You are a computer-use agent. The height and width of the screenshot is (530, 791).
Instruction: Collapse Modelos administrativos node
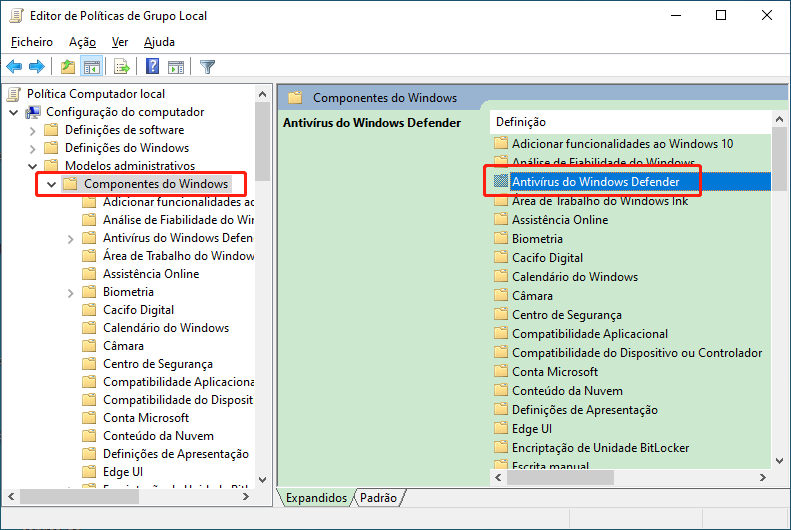[33, 166]
